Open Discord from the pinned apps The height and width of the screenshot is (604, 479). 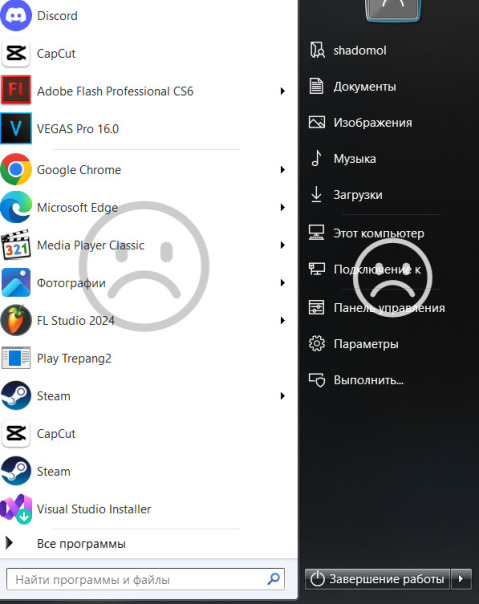click(16, 15)
